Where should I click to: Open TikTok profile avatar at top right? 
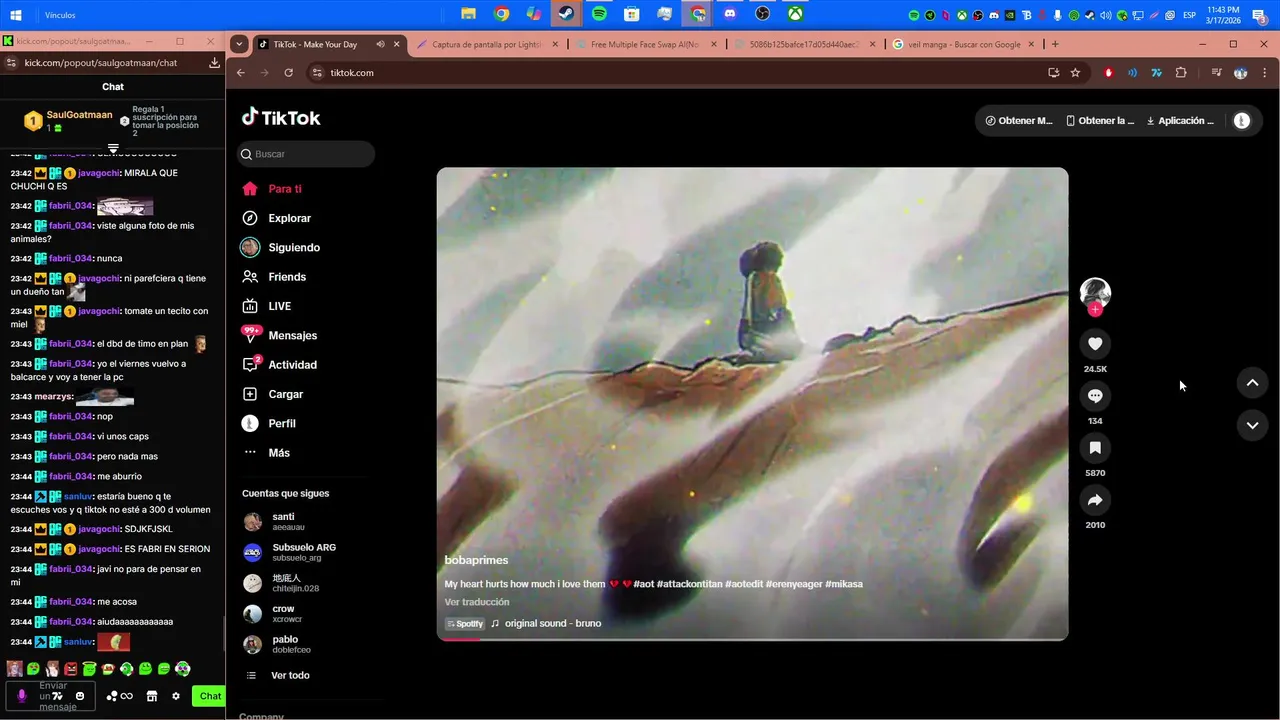click(1242, 121)
